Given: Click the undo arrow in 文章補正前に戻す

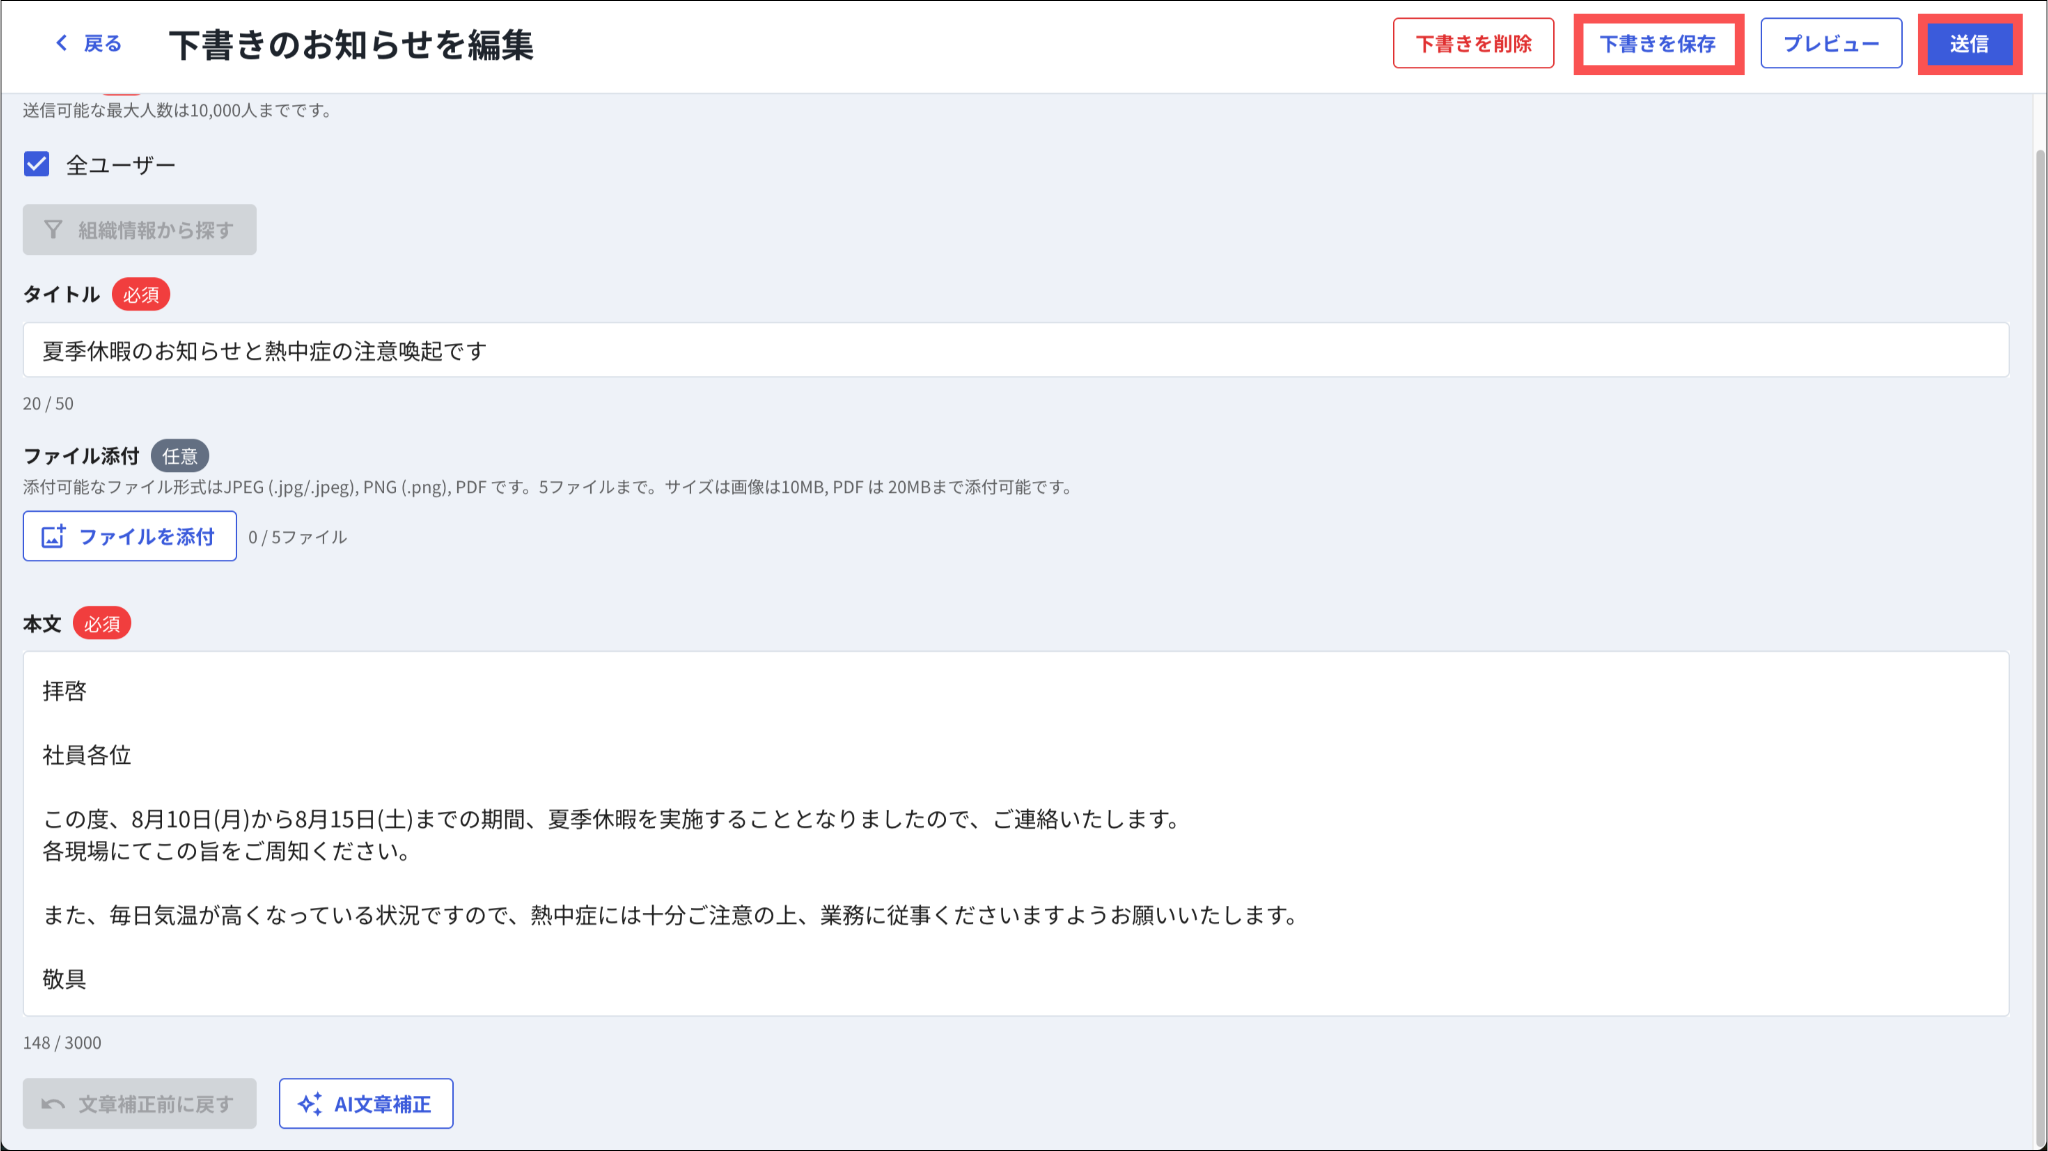Looking at the screenshot, I should [53, 1104].
